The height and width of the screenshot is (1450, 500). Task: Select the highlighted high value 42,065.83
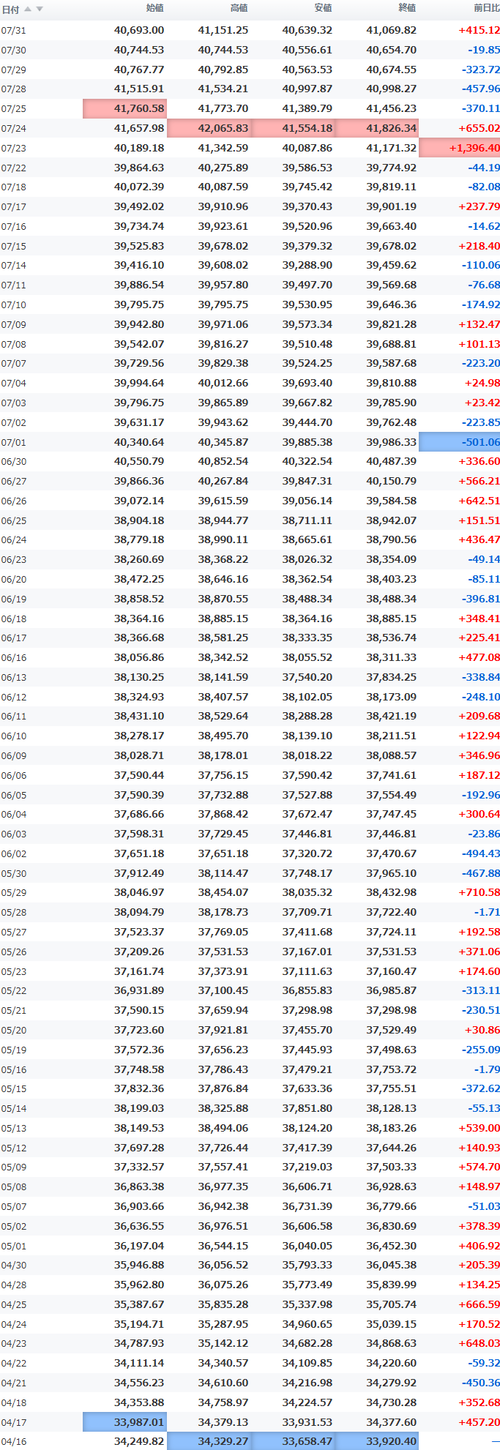[x=209, y=128]
